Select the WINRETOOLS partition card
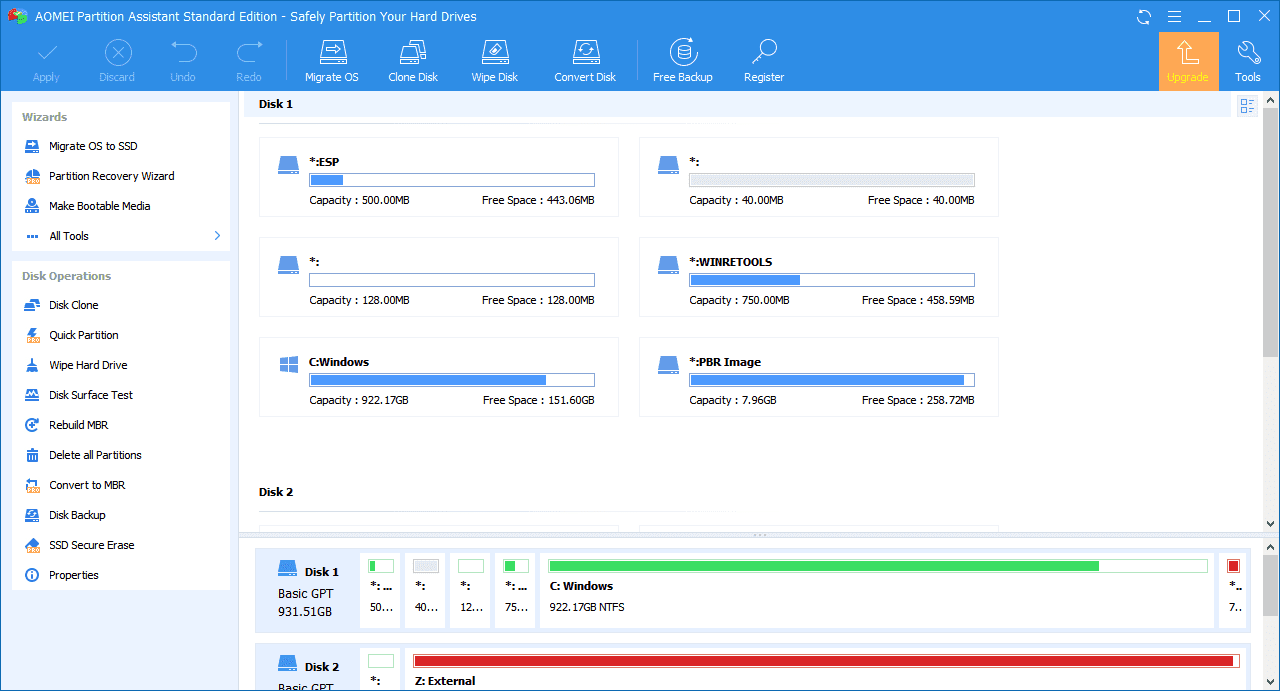The image size is (1280, 691). pos(818,277)
